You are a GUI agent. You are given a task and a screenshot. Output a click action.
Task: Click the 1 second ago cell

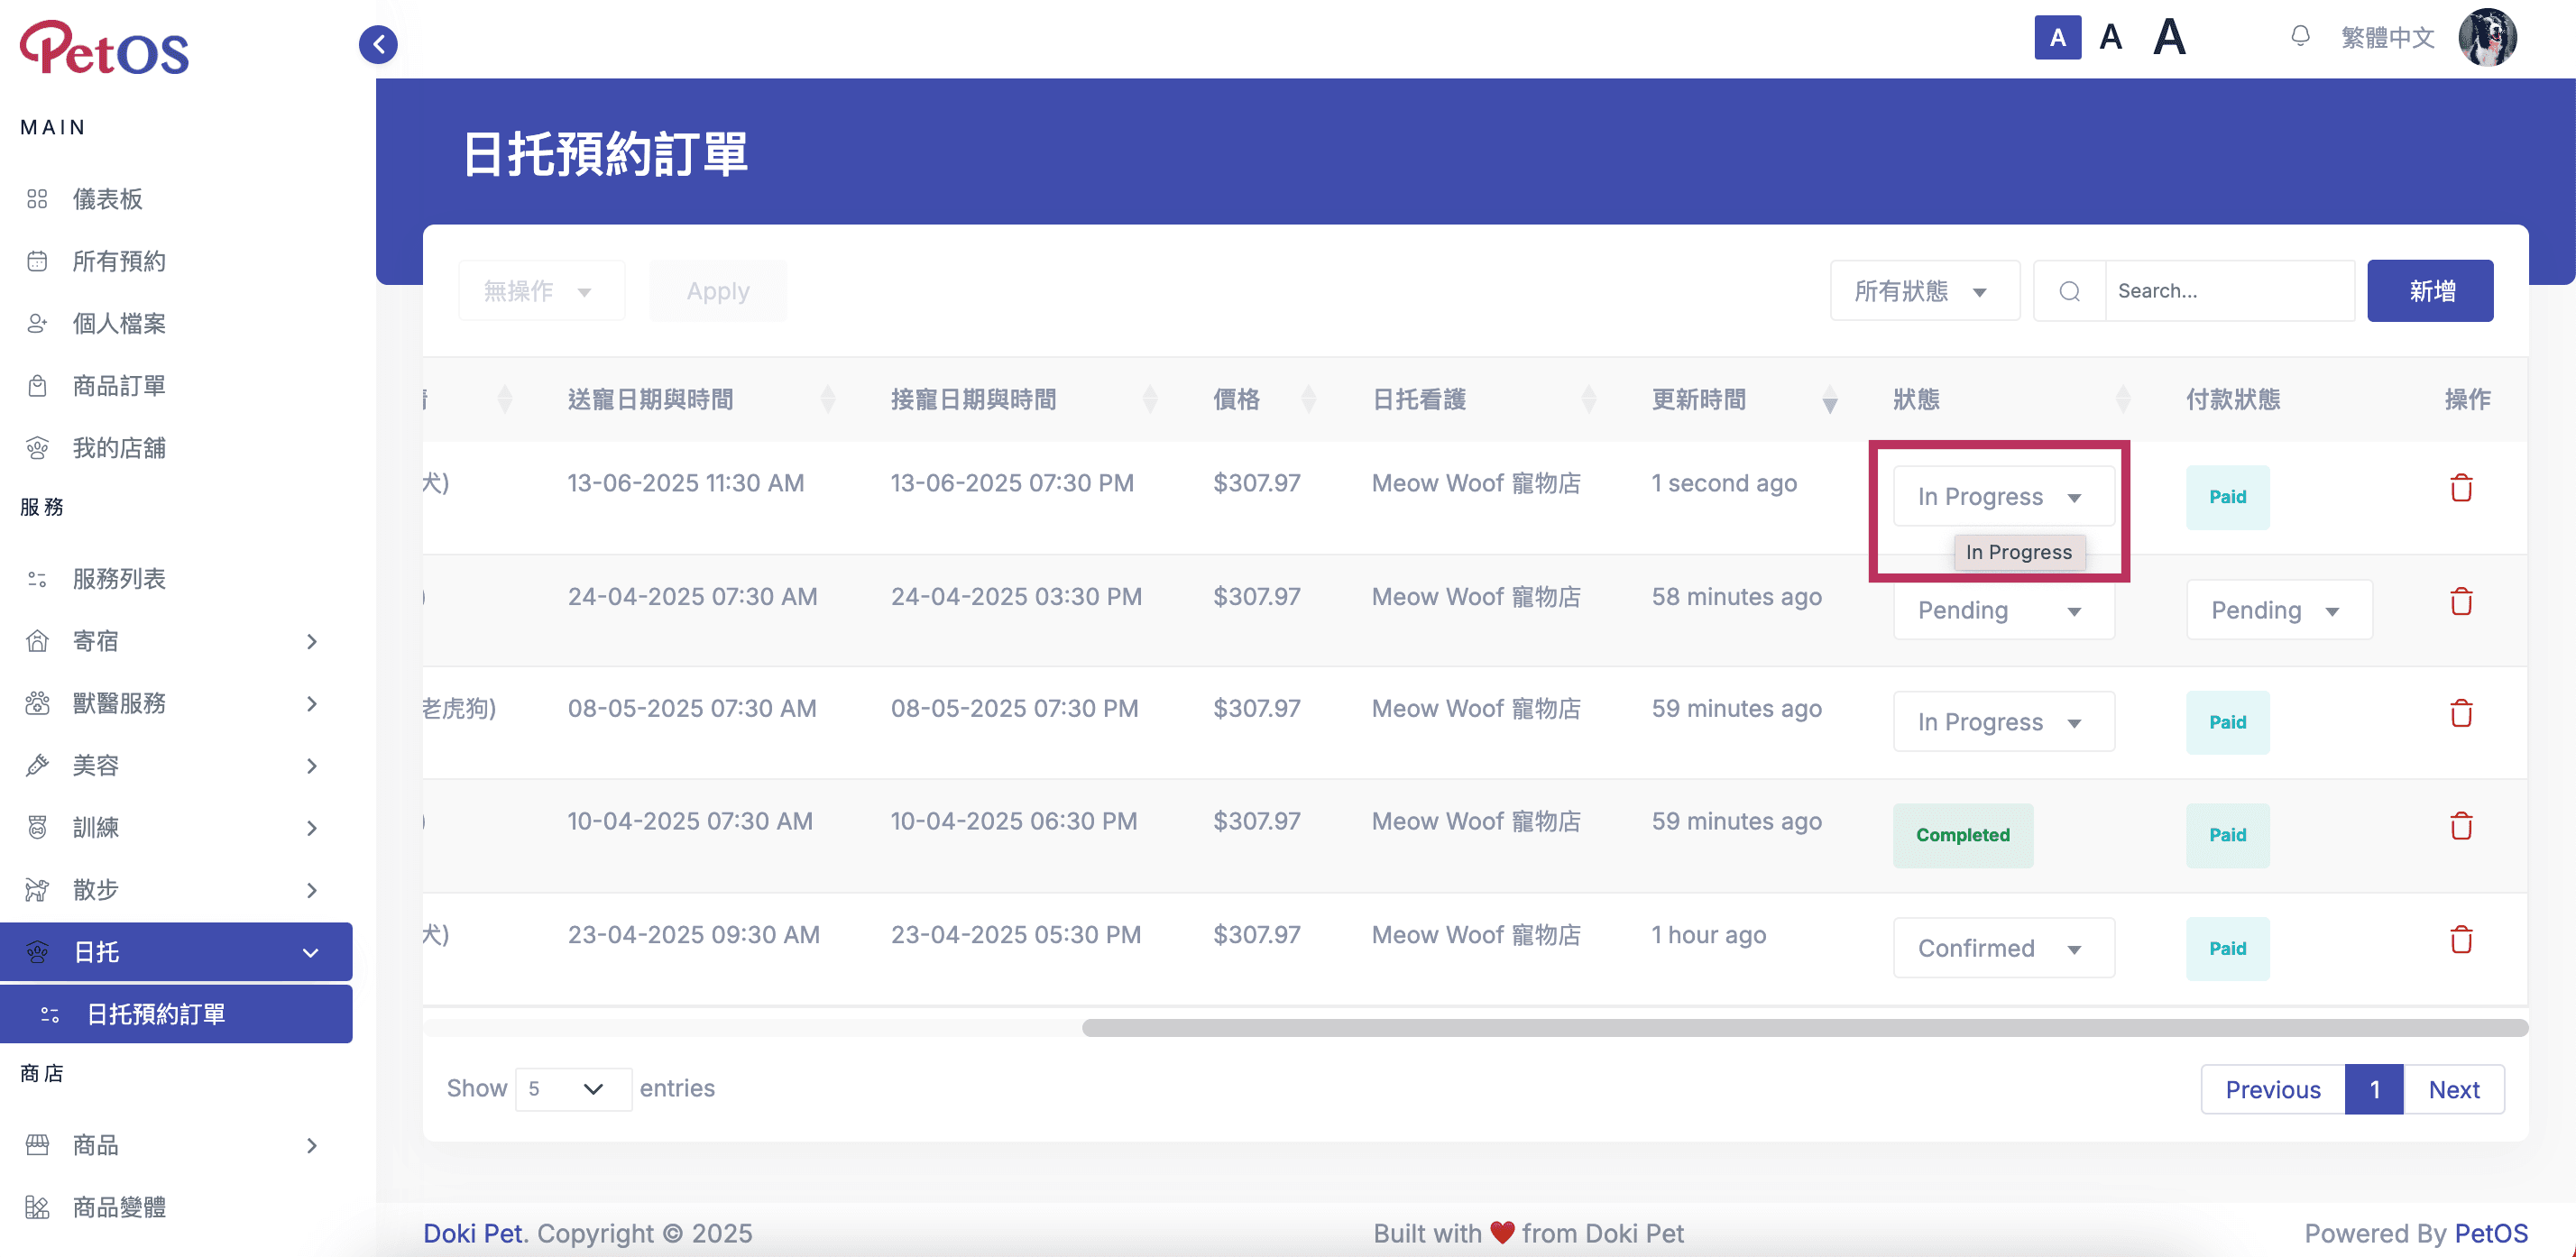point(1723,483)
